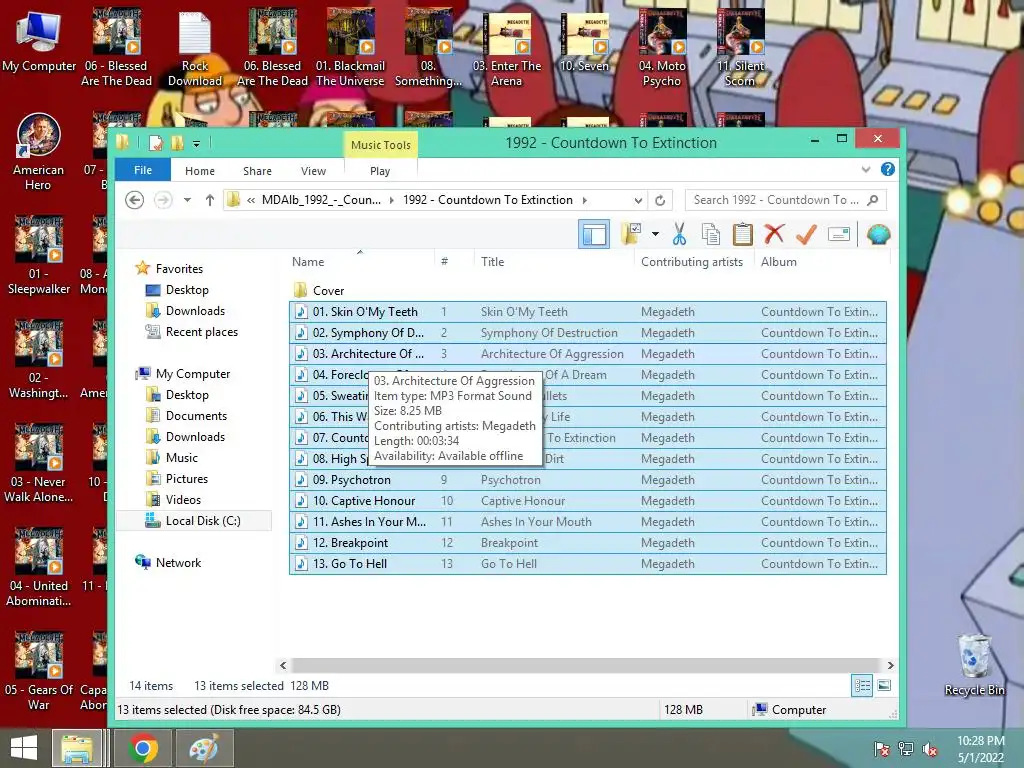Switch to large icons view in status bar
Viewport: 1024px width, 768px height.
tap(884, 686)
